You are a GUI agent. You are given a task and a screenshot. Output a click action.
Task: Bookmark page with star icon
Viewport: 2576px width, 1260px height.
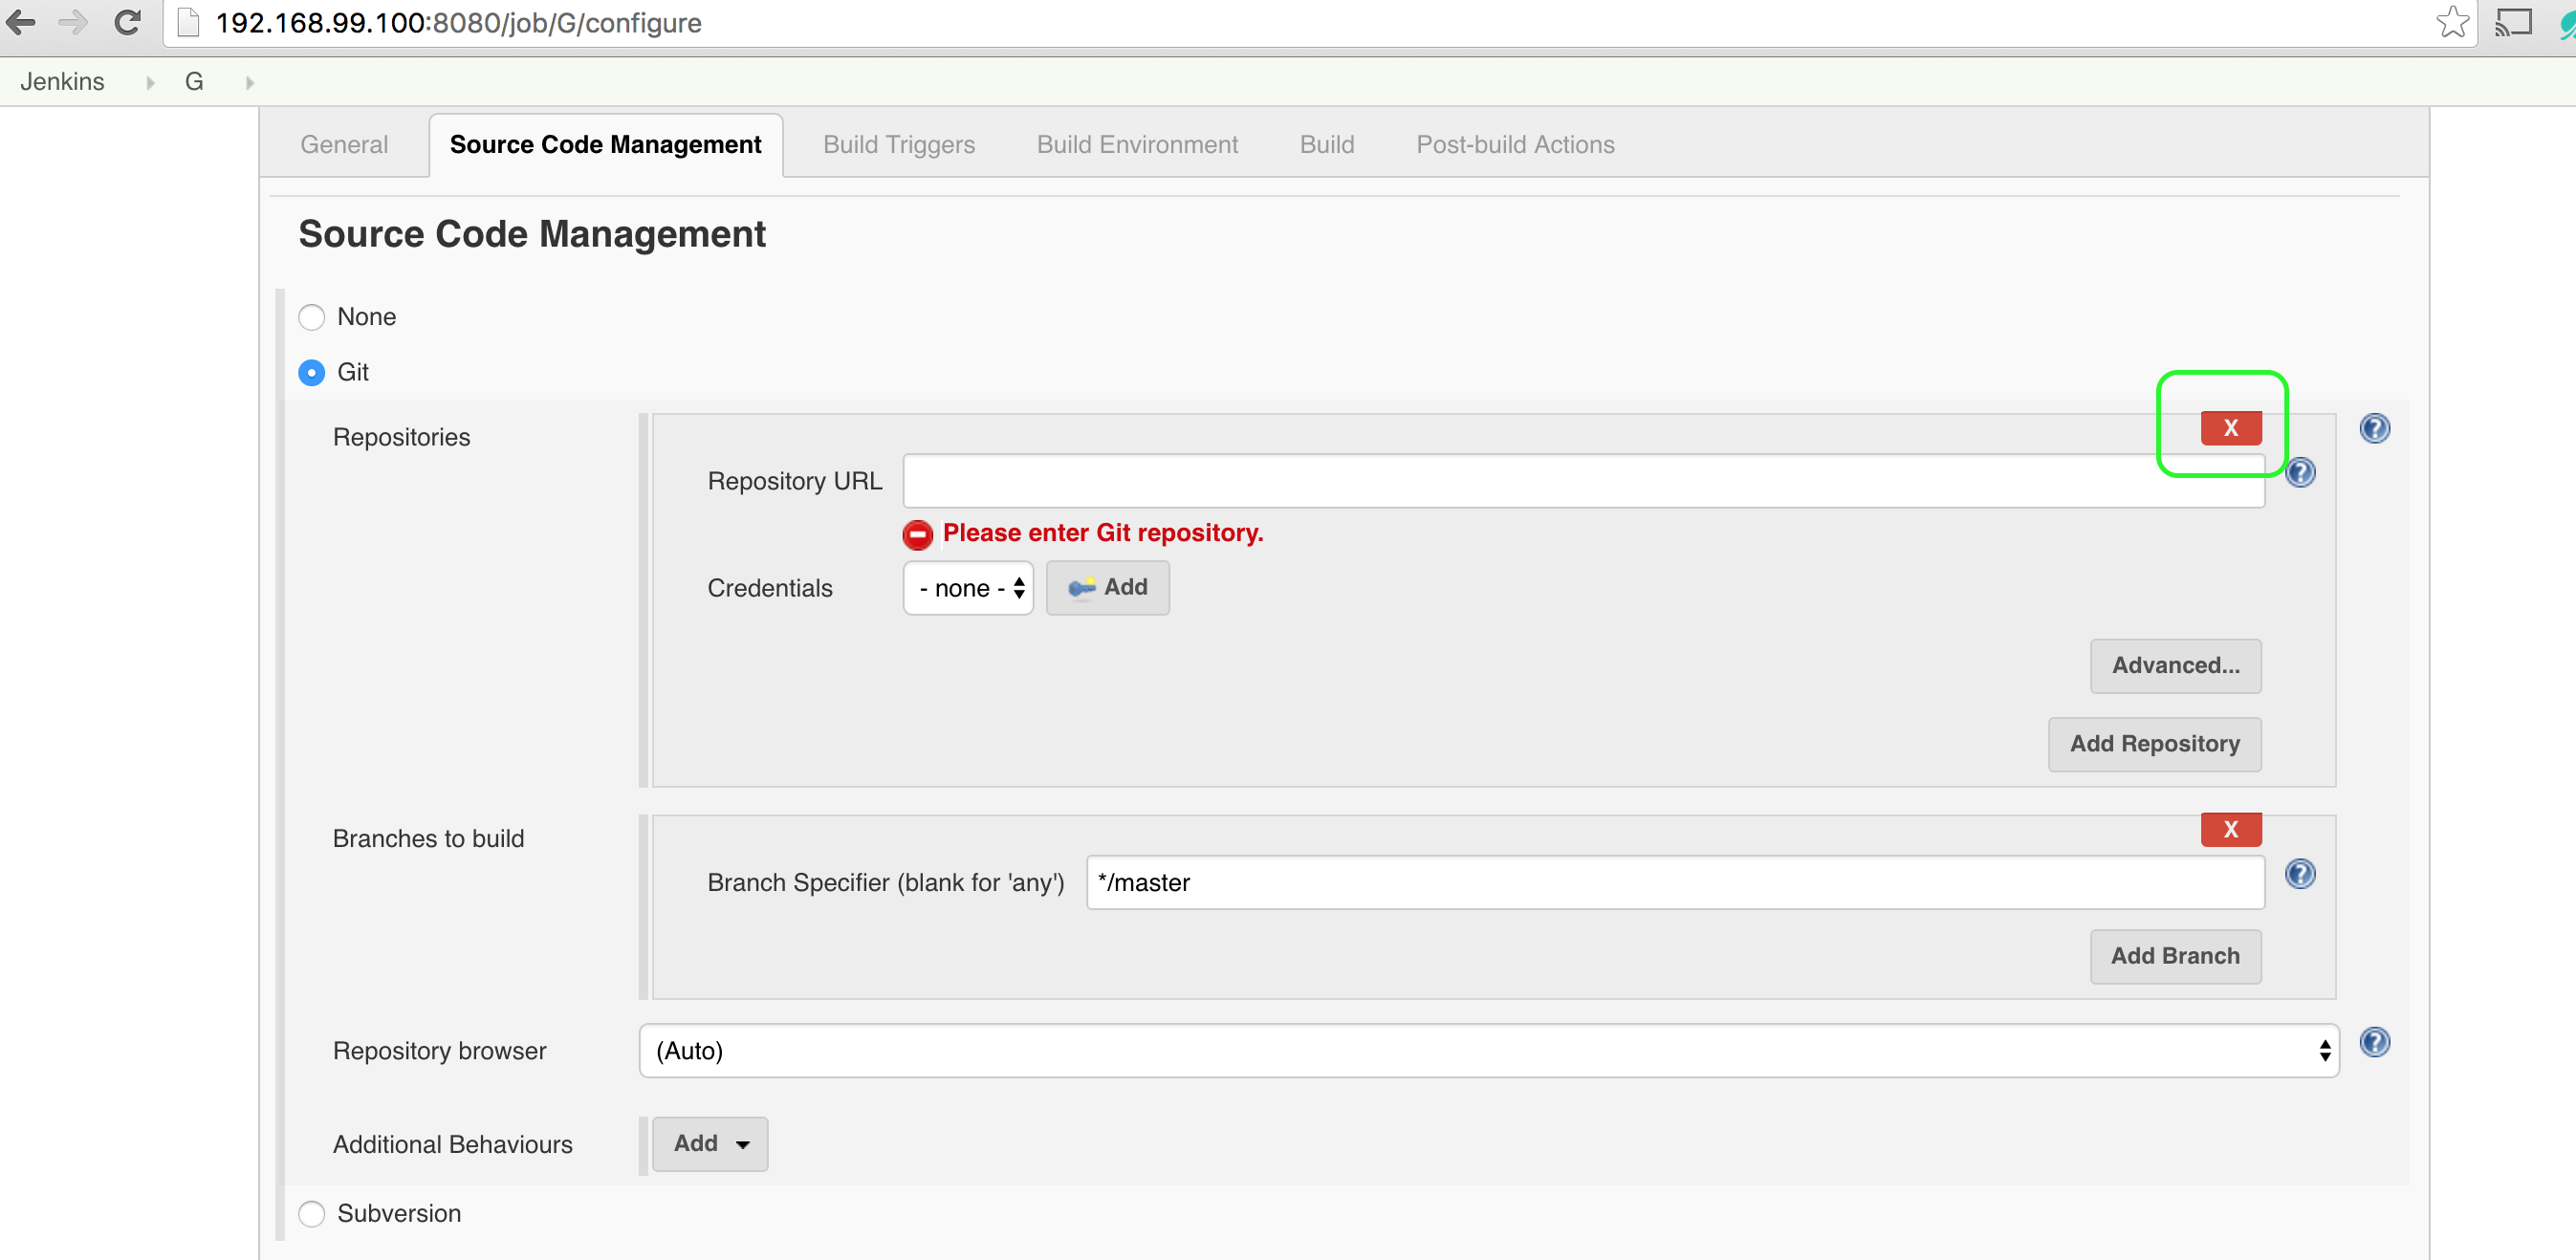click(x=2451, y=22)
